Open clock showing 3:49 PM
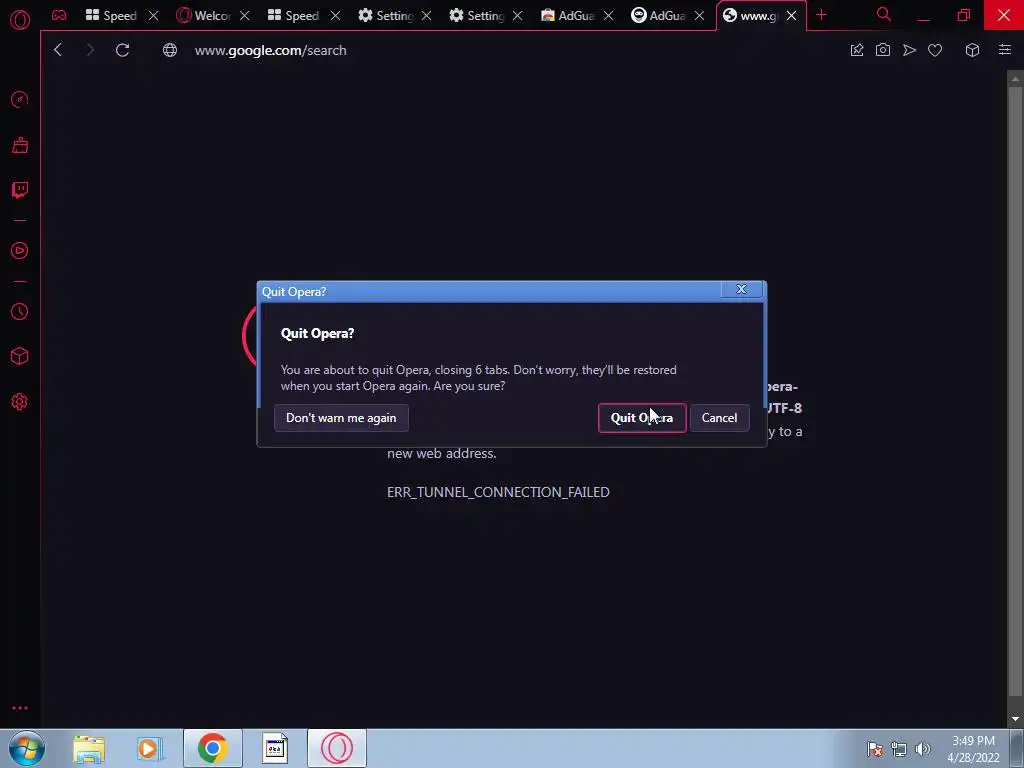Viewport: 1024px width, 768px height. point(973,749)
